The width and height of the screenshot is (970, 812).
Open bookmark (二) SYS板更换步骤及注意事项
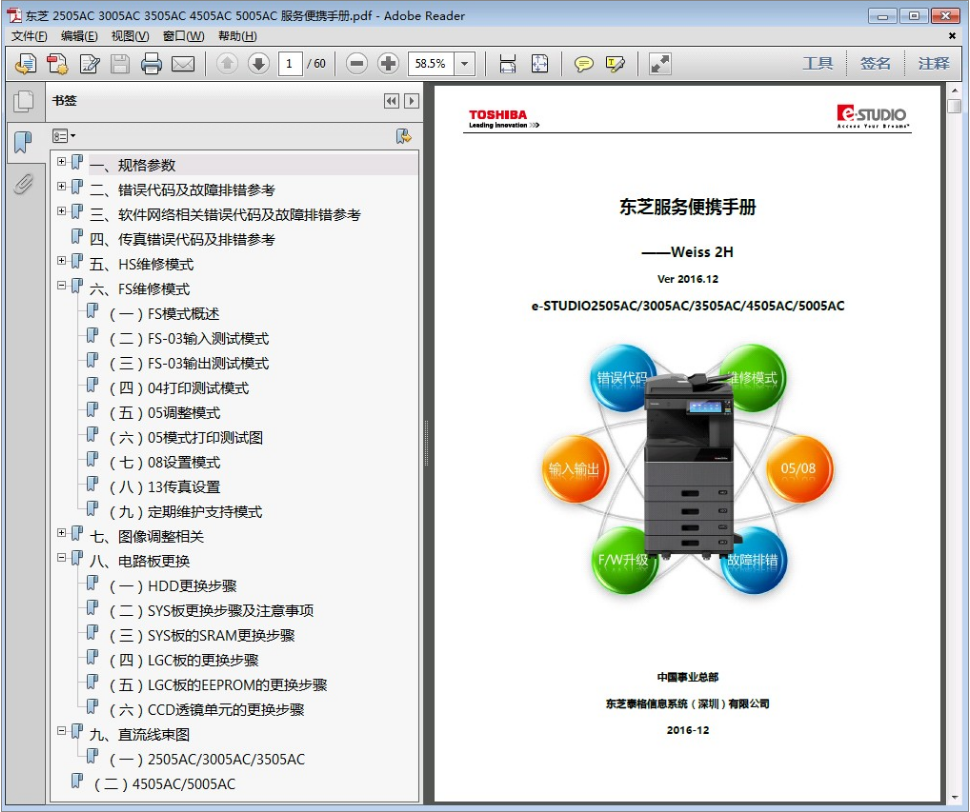tap(212, 610)
